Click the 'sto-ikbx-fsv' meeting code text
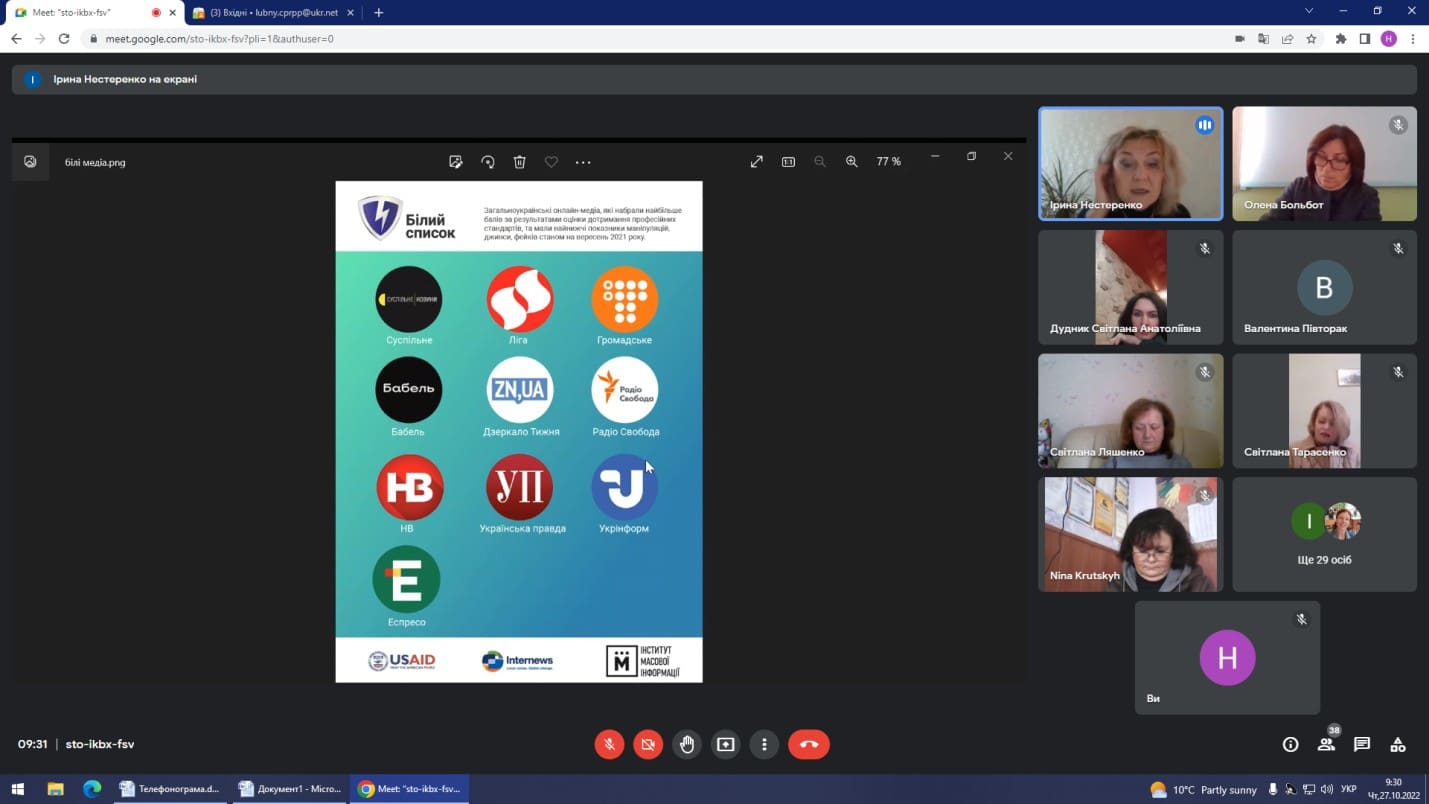 tap(100, 744)
